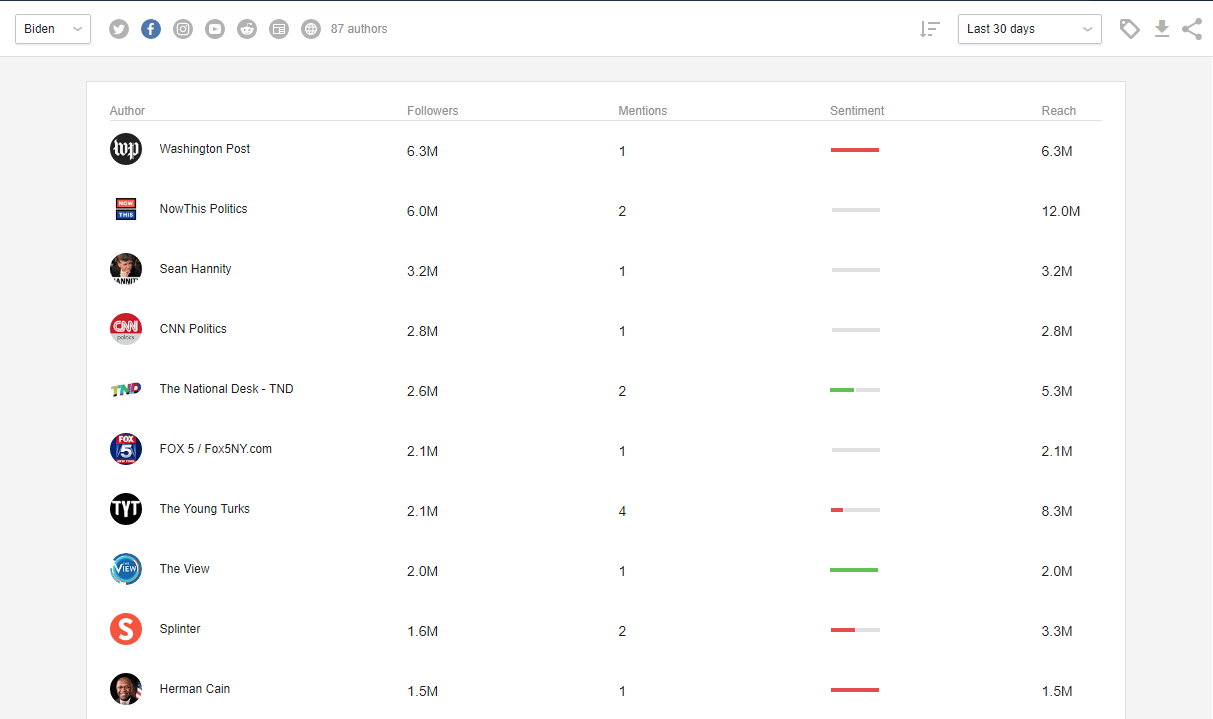This screenshot has width=1213, height=719.
Task: Sort by Sentiment column header
Action: click(x=857, y=111)
